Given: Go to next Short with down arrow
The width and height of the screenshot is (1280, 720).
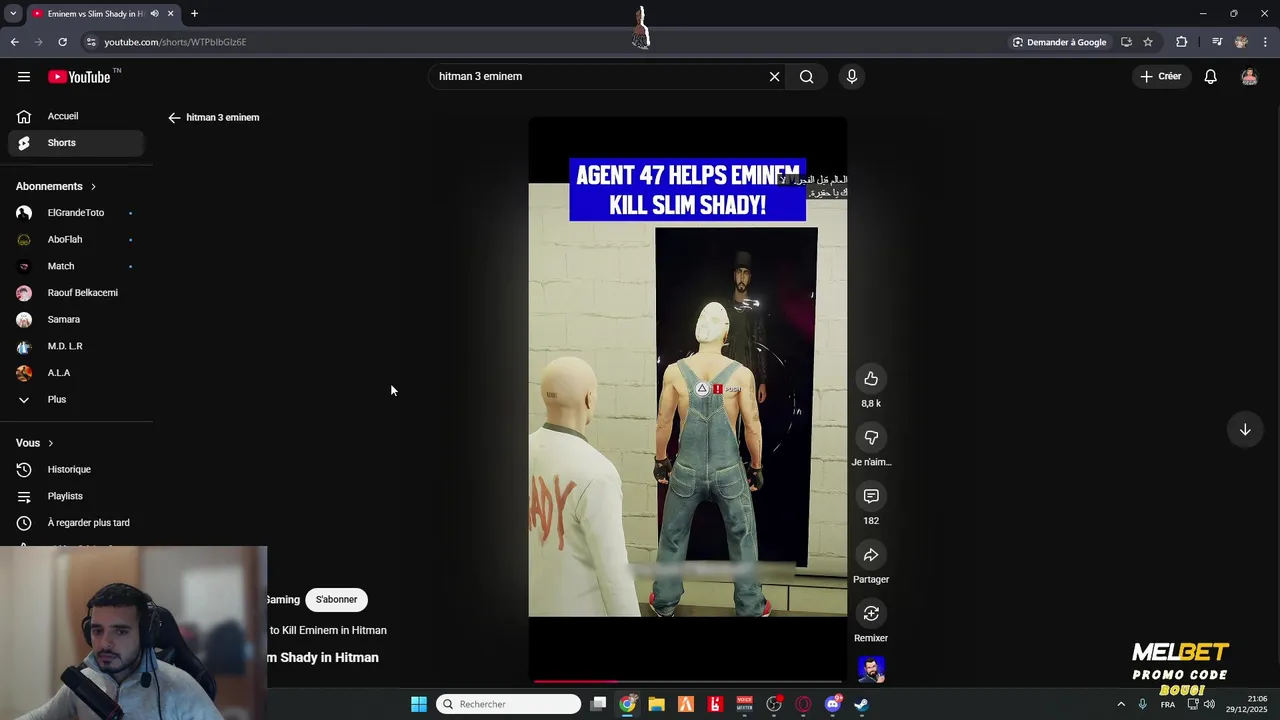Looking at the screenshot, I should [x=1245, y=430].
